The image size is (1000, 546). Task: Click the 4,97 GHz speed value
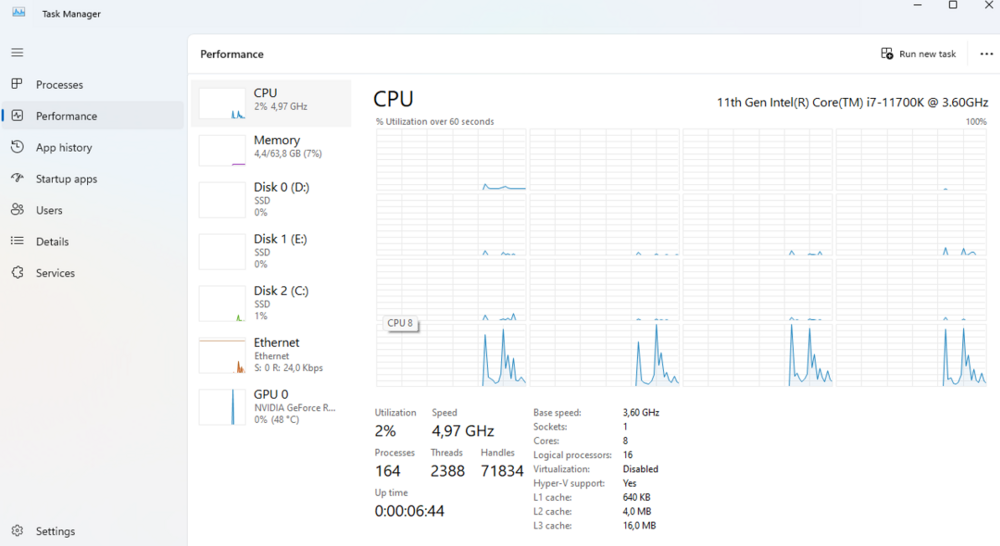(x=463, y=431)
